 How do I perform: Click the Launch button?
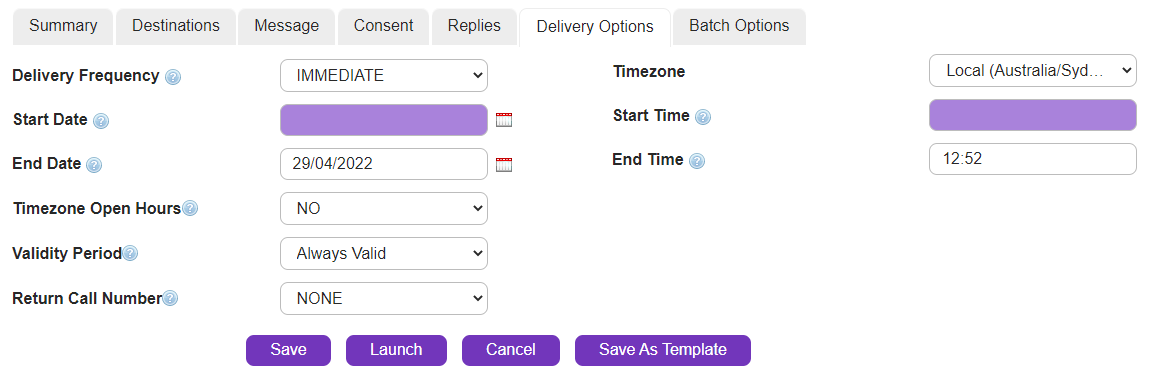coord(396,350)
